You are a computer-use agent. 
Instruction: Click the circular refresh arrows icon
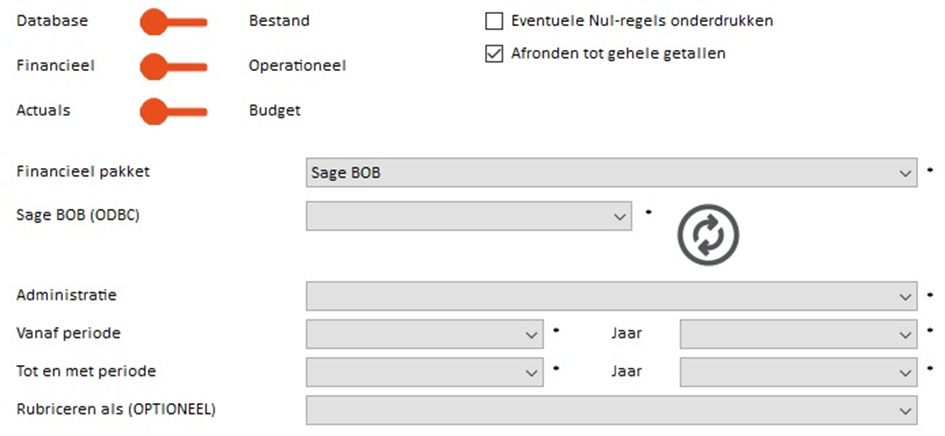coord(708,235)
